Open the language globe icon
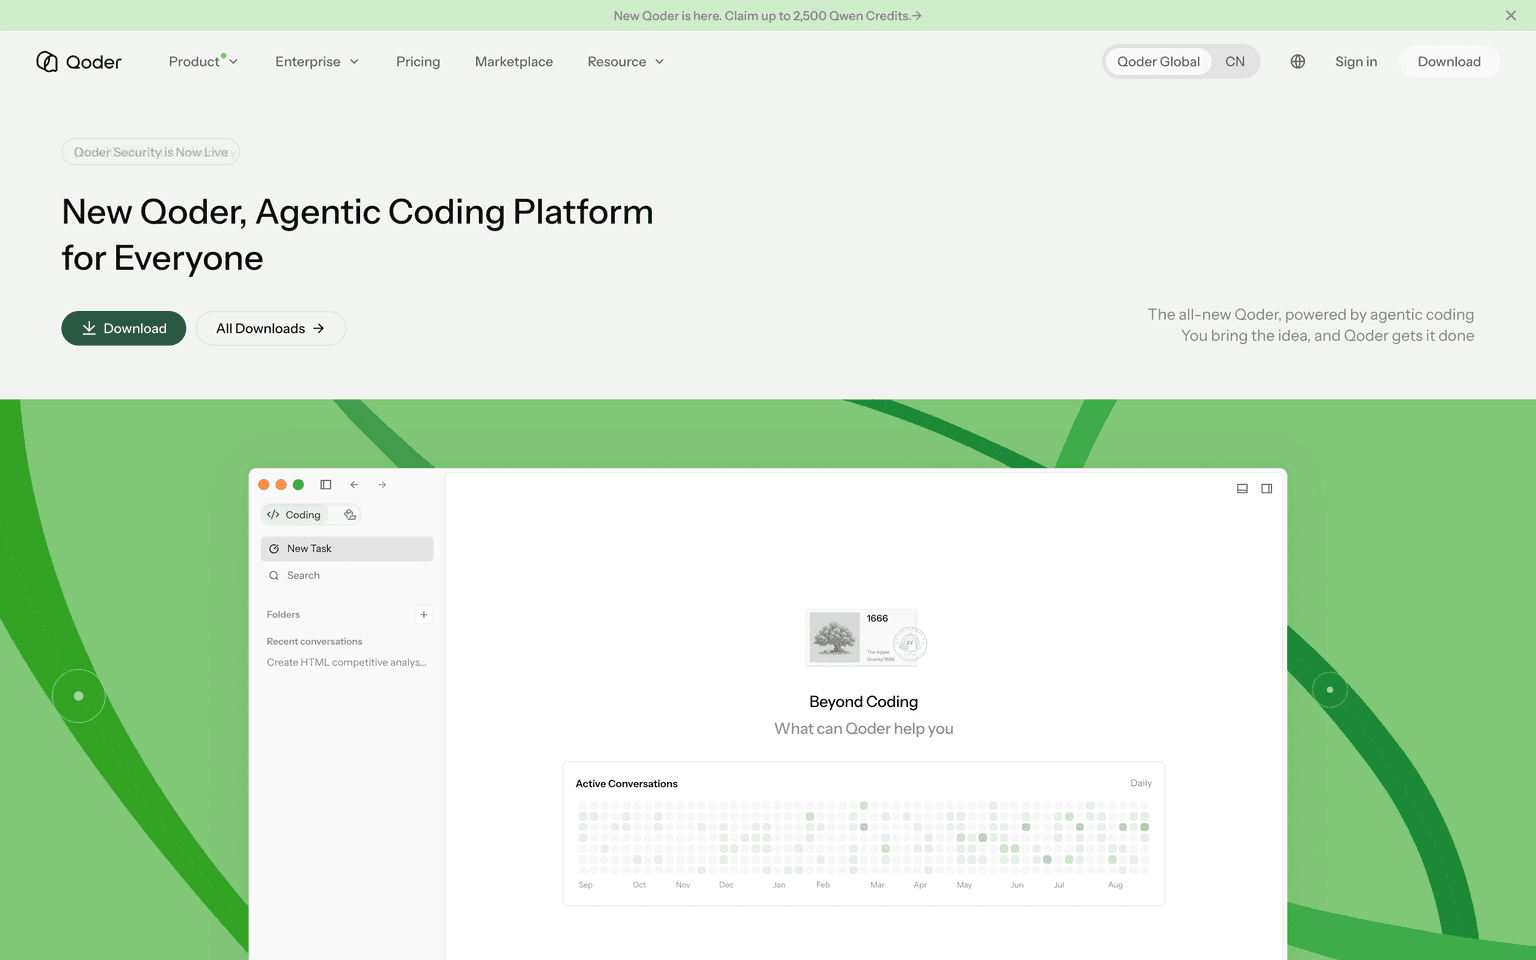 coord(1298,62)
